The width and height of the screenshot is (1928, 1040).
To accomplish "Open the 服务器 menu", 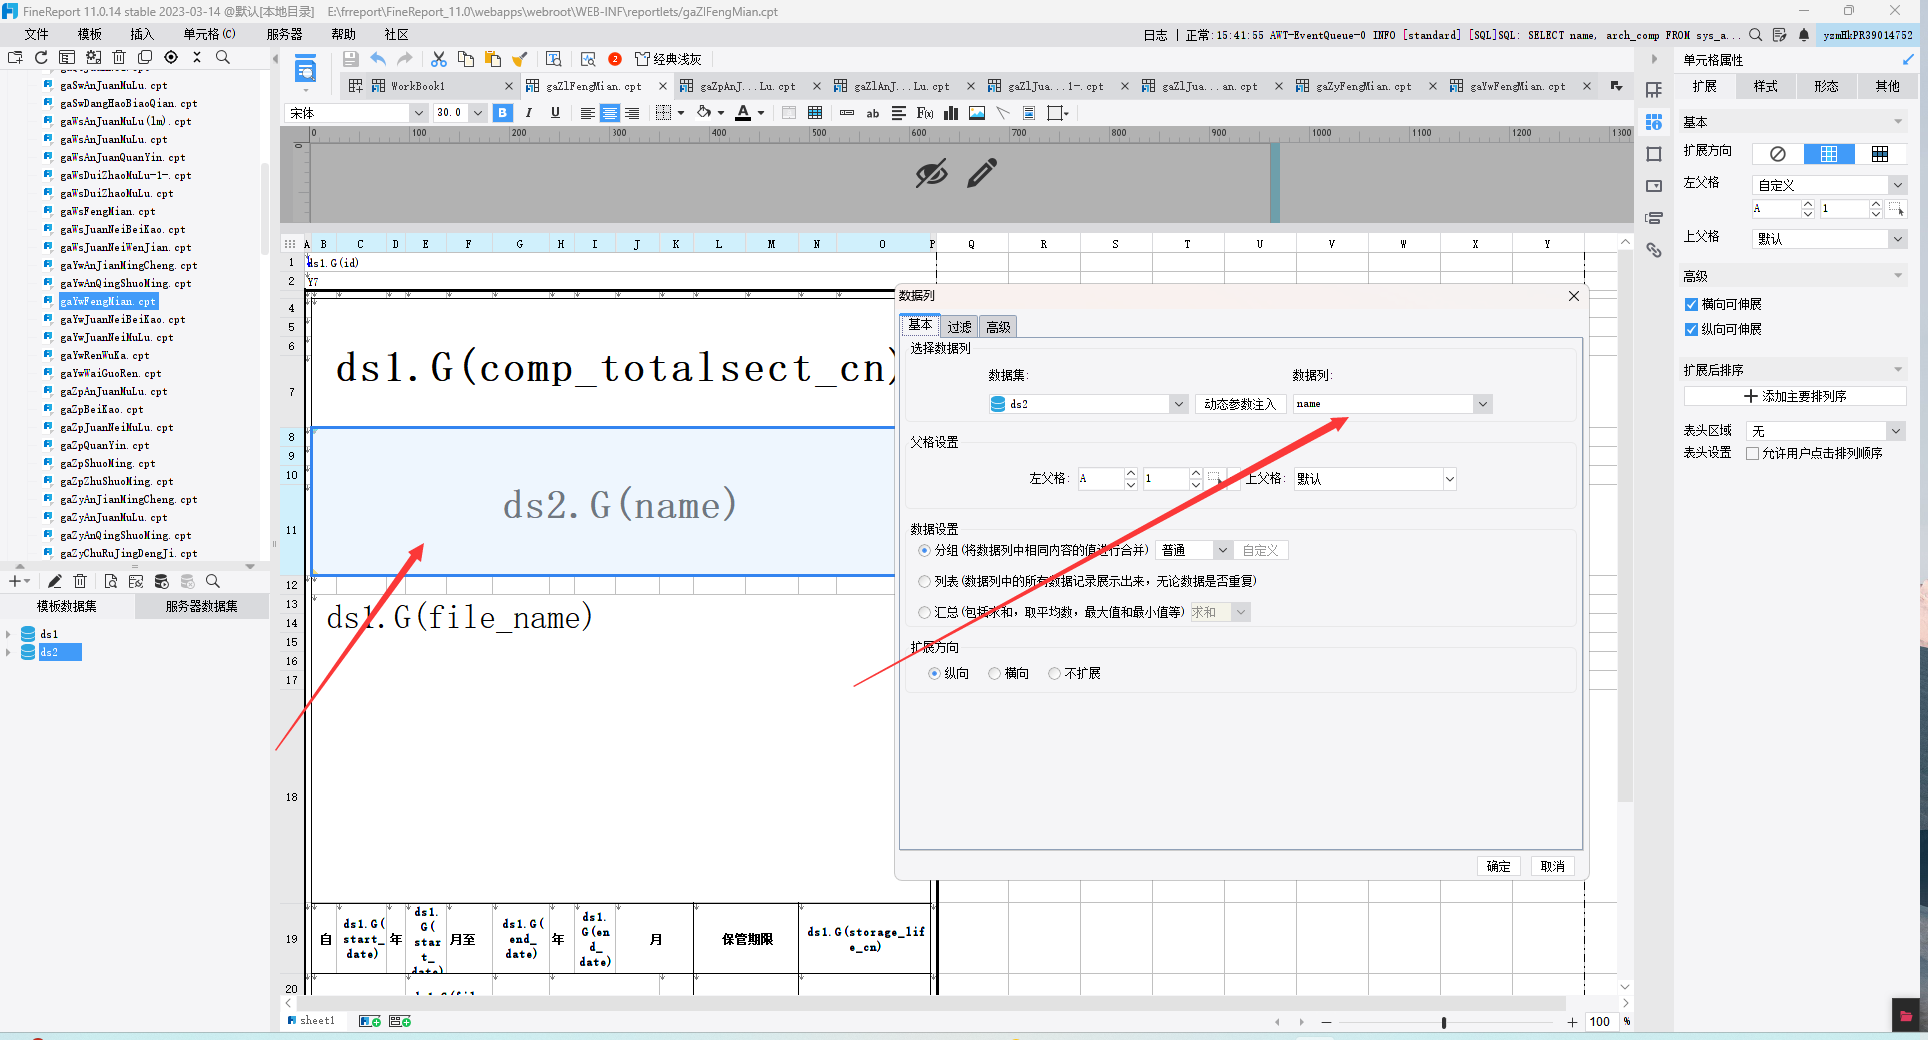I will coord(284,34).
